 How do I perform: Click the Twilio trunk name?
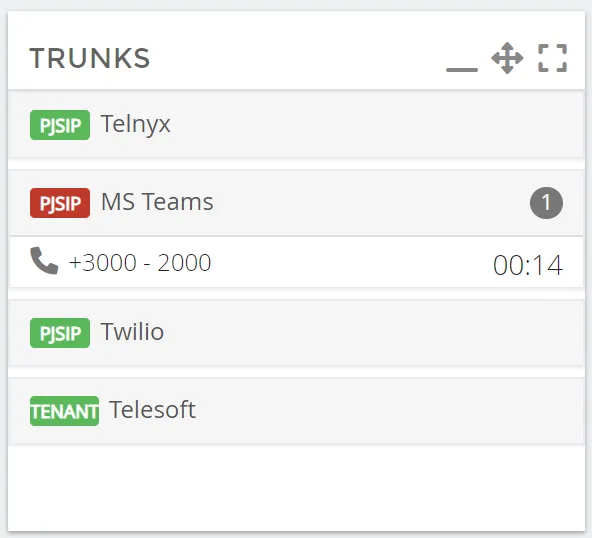click(132, 331)
